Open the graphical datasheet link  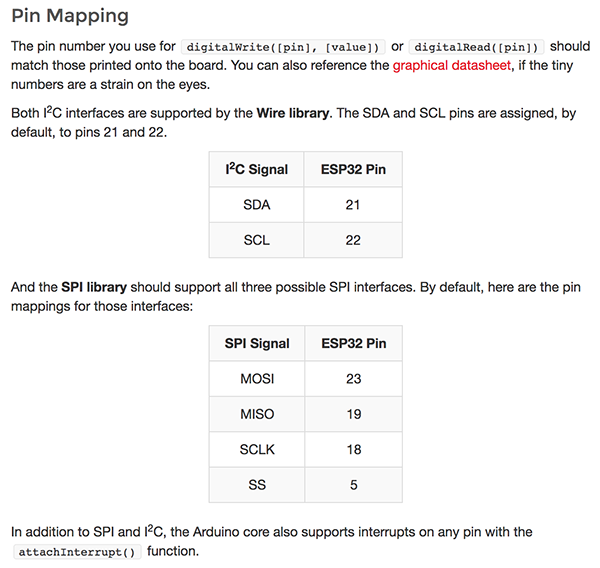pos(452,65)
